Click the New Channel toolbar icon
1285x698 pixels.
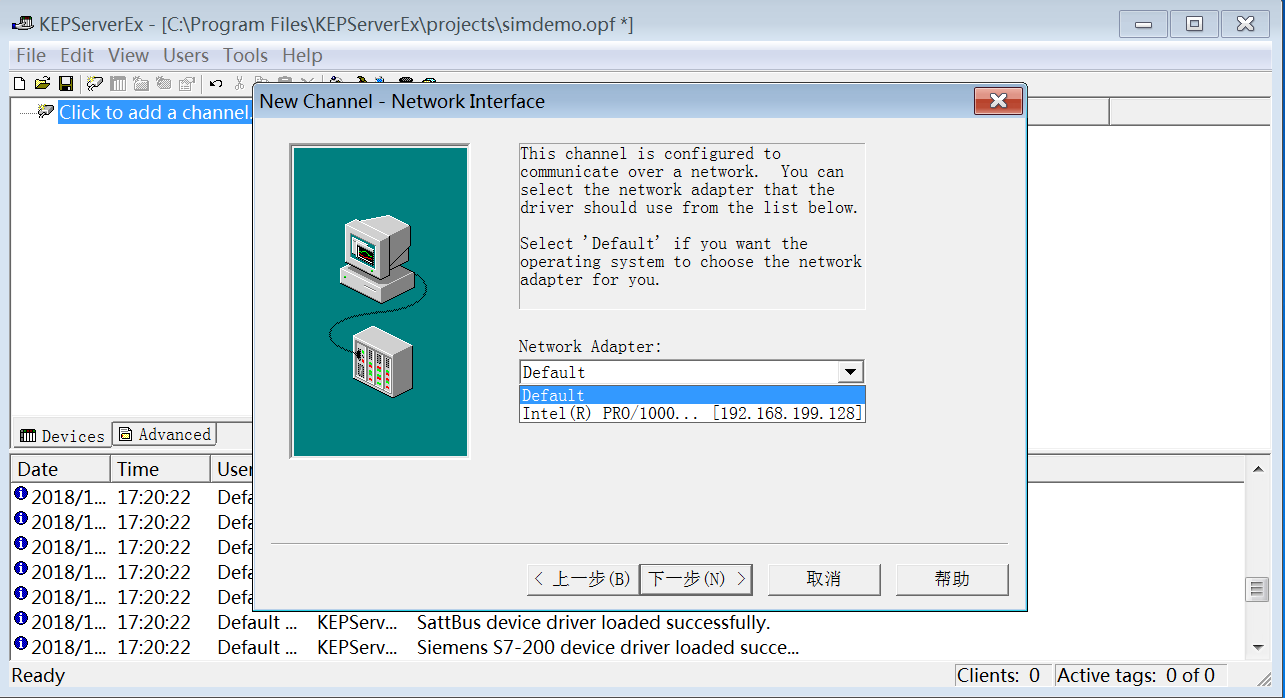[x=95, y=84]
